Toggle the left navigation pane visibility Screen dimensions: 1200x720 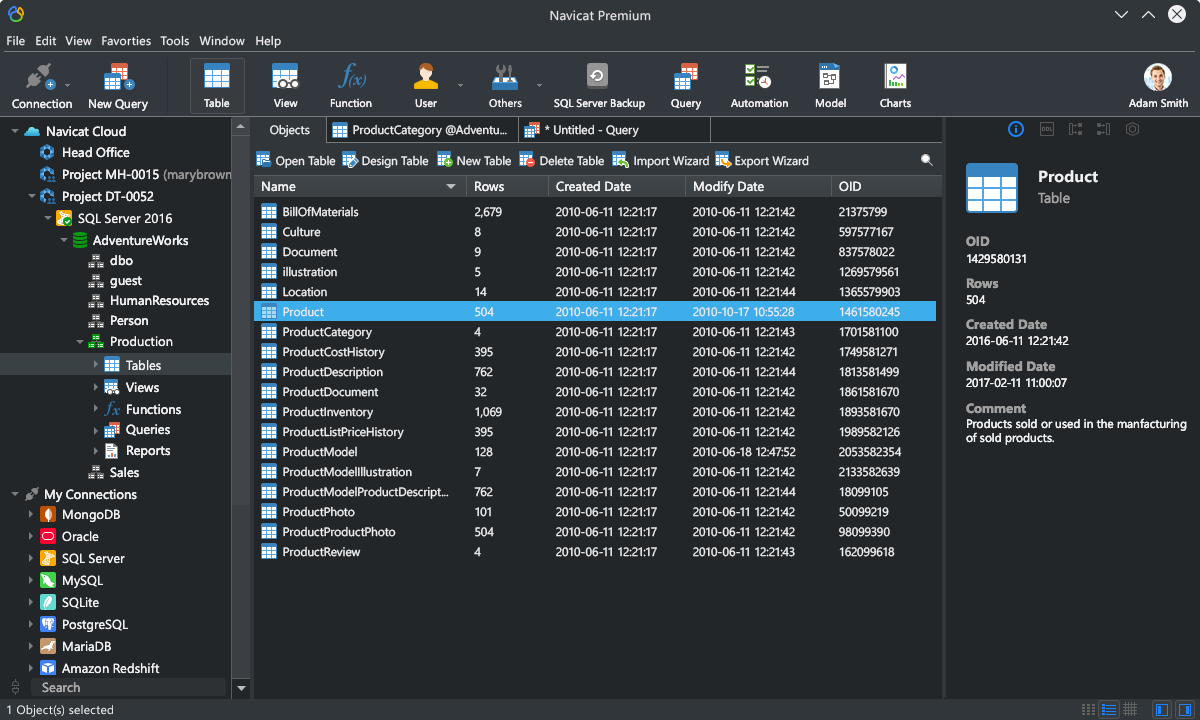click(1162, 709)
